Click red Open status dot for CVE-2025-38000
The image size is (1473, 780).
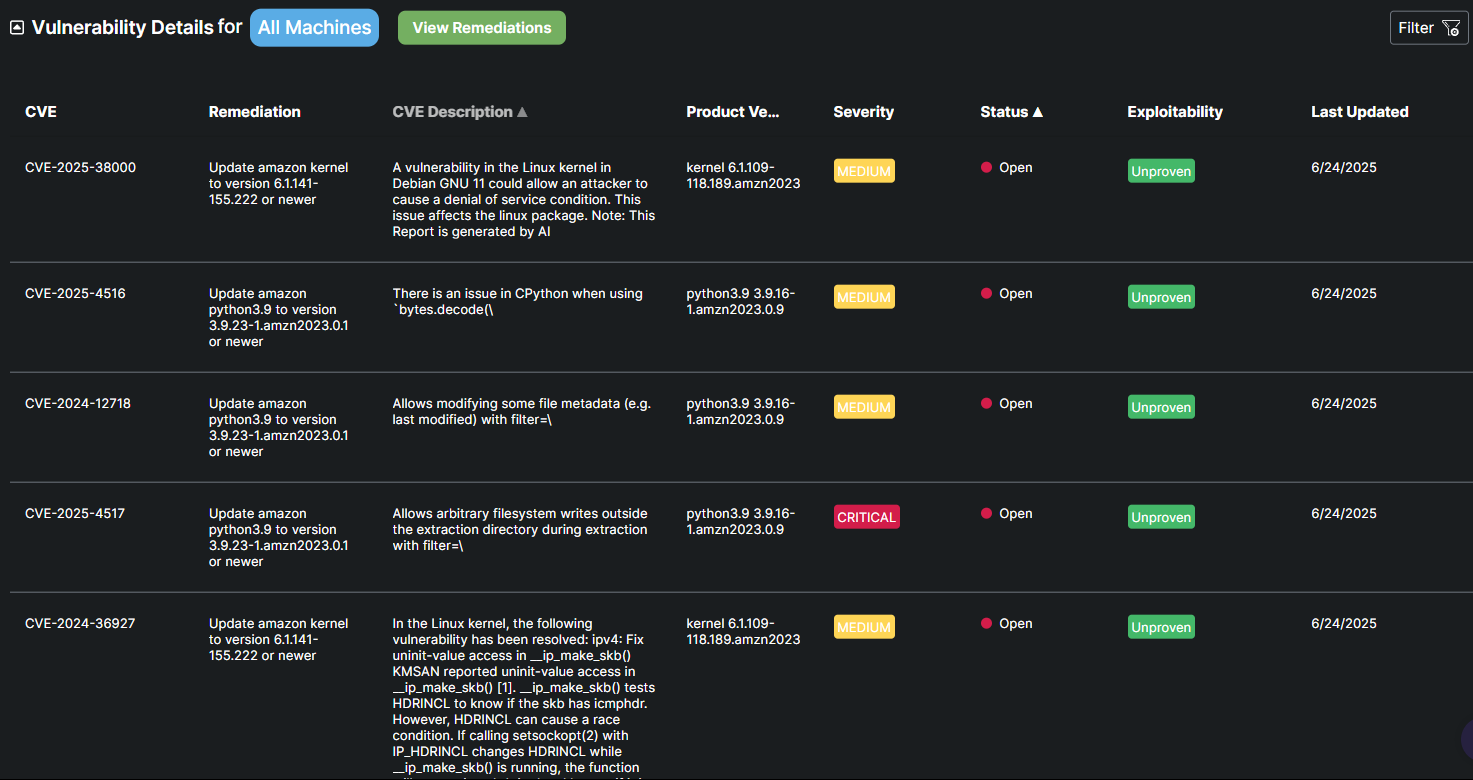[987, 168]
